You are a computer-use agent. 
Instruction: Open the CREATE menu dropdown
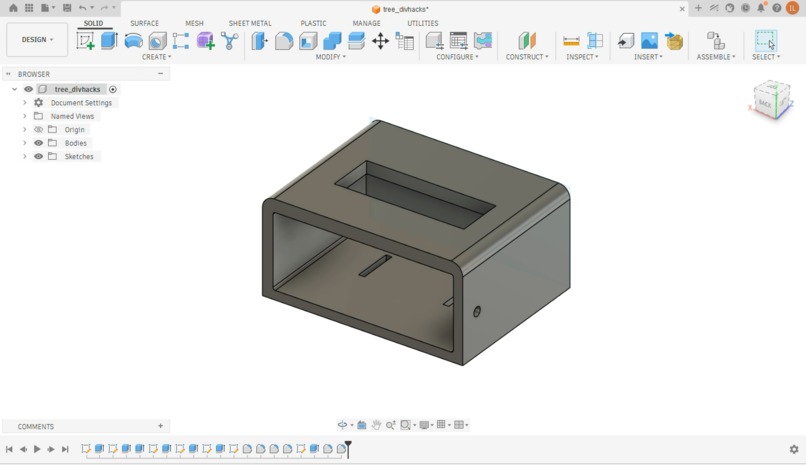(157, 57)
